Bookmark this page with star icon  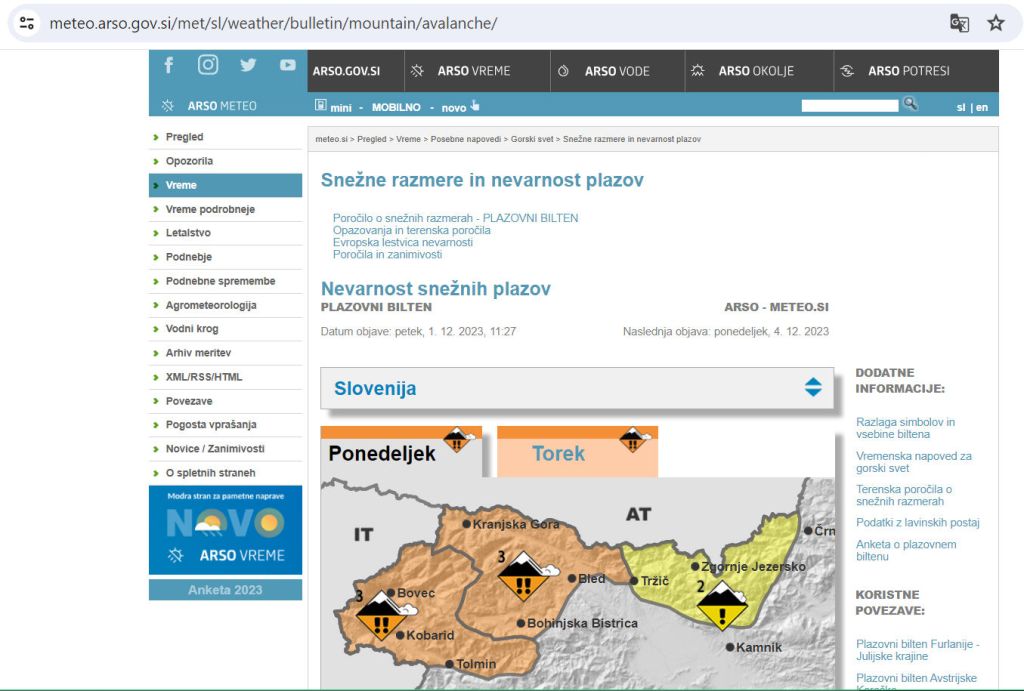(996, 23)
